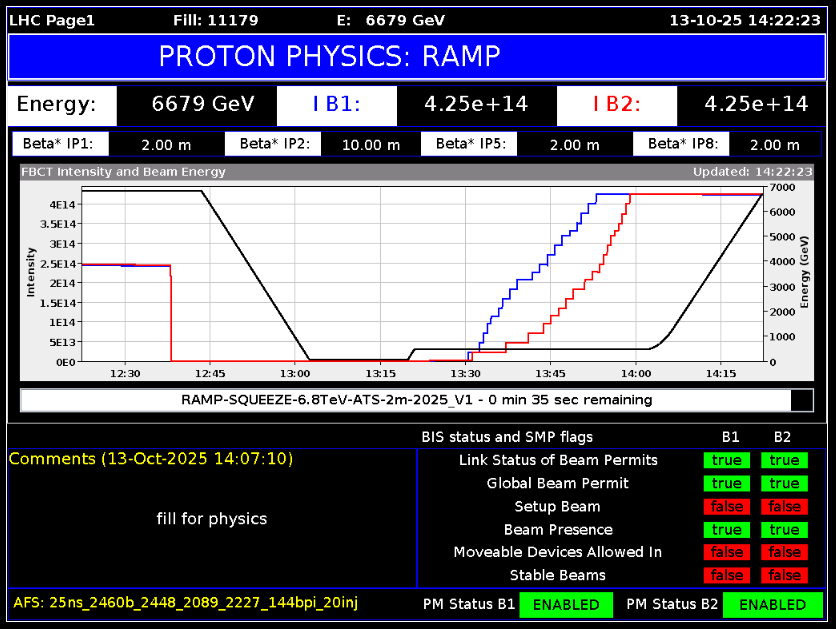Click the Beta* IP2 value of 10.00 m

370,144
